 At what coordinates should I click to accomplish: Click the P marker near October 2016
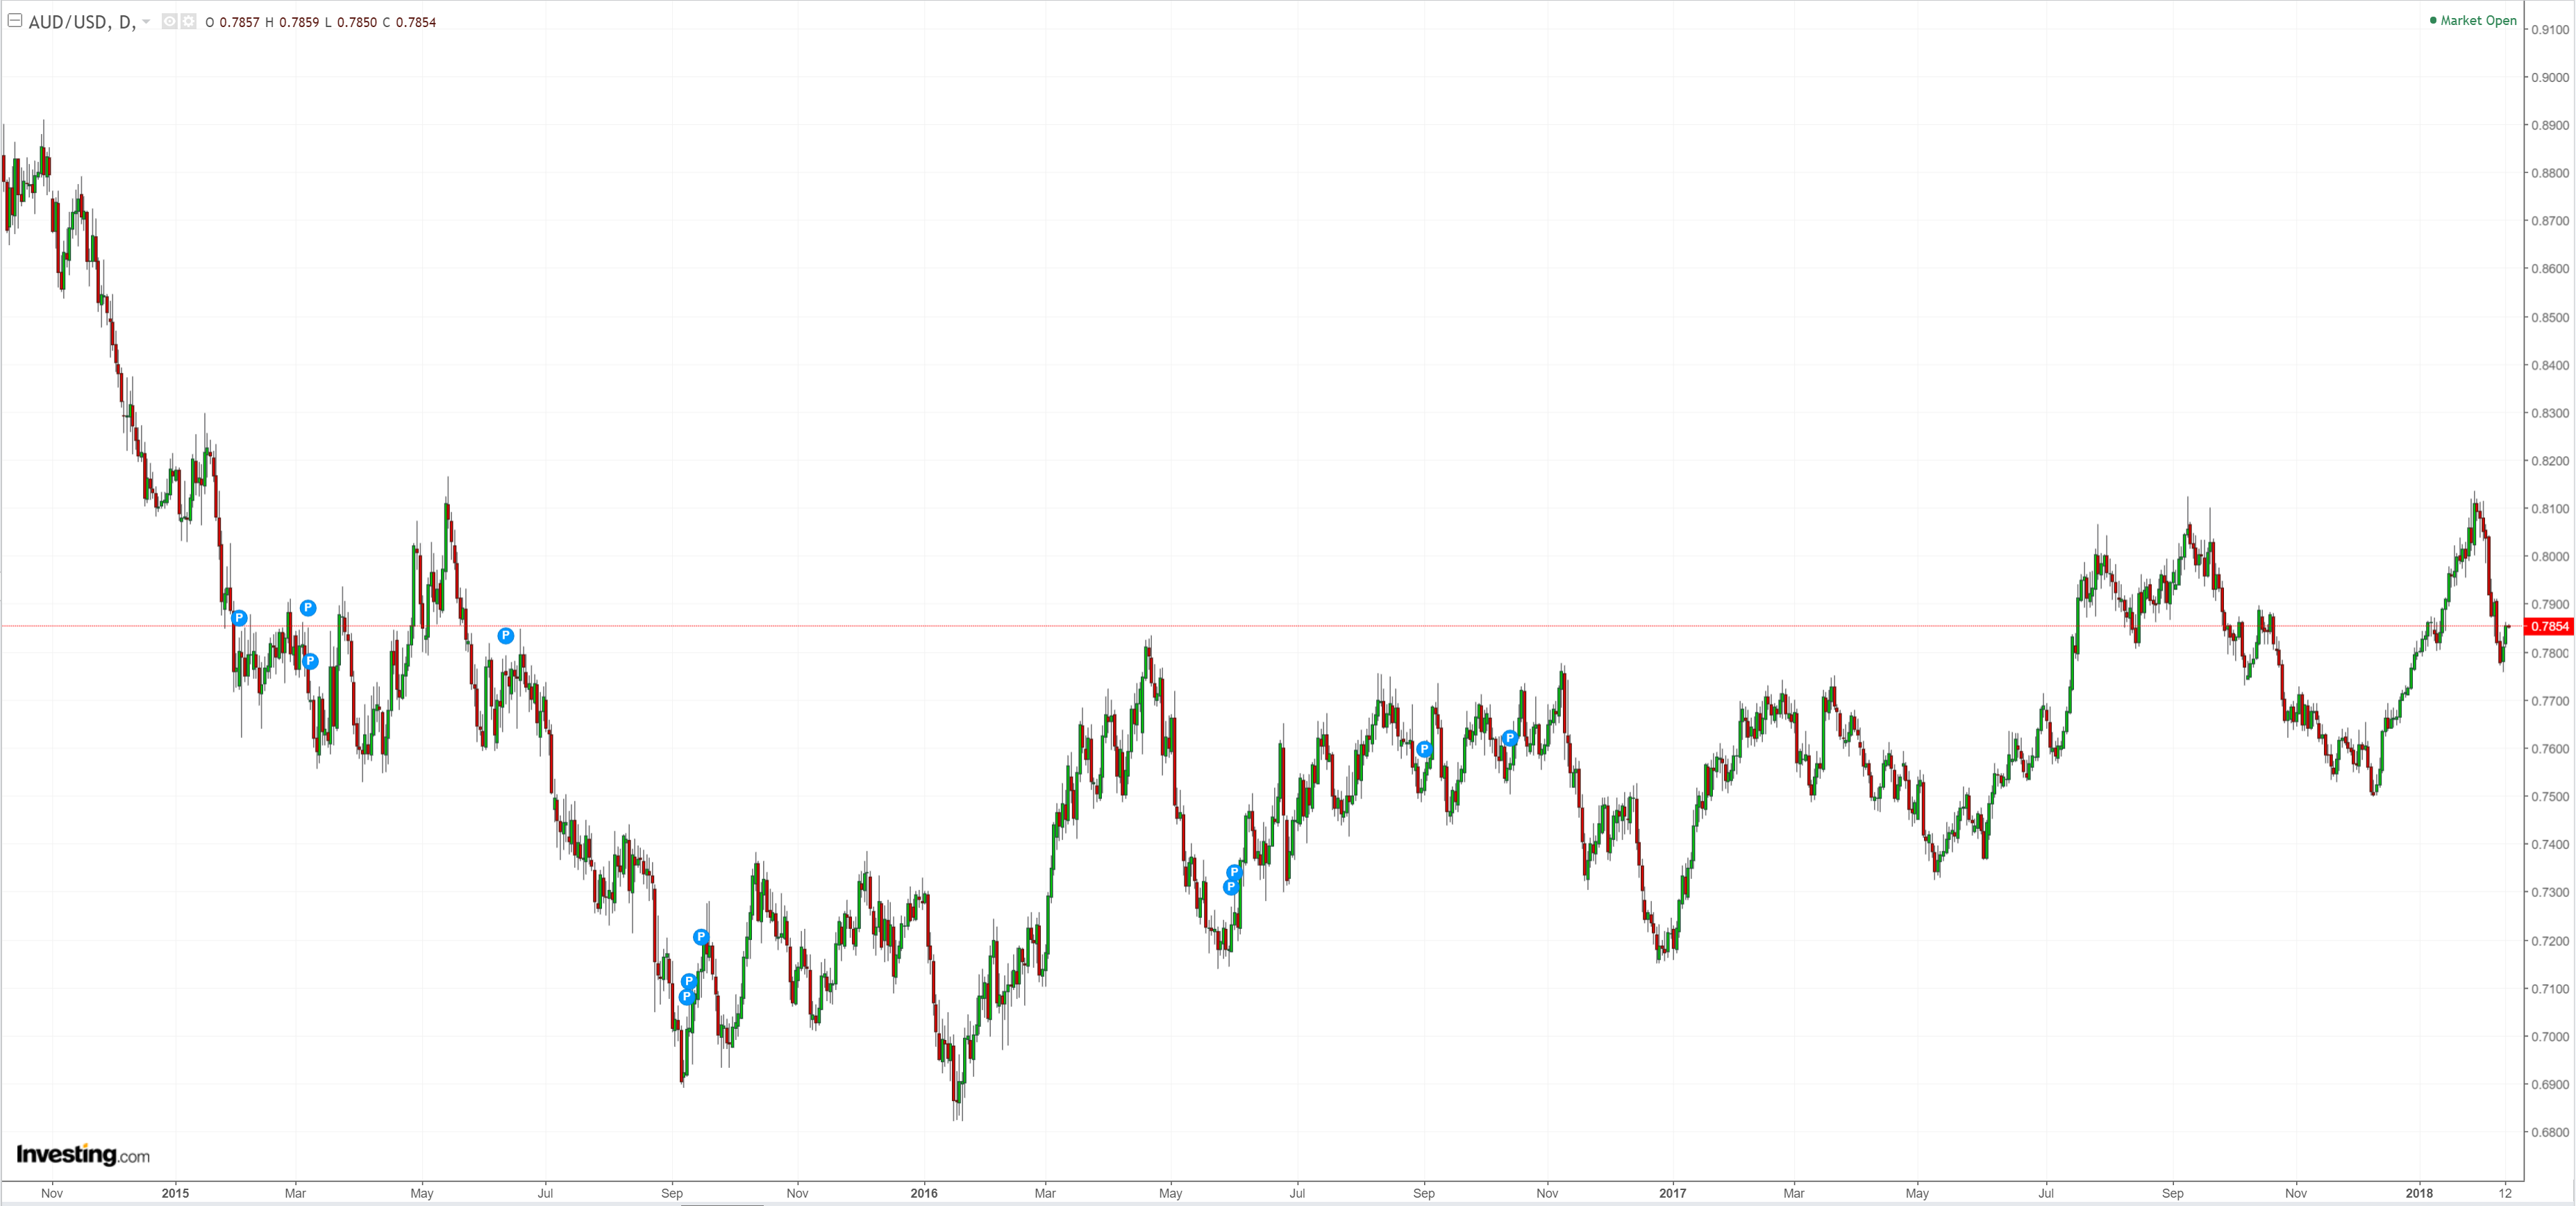[1510, 738]
